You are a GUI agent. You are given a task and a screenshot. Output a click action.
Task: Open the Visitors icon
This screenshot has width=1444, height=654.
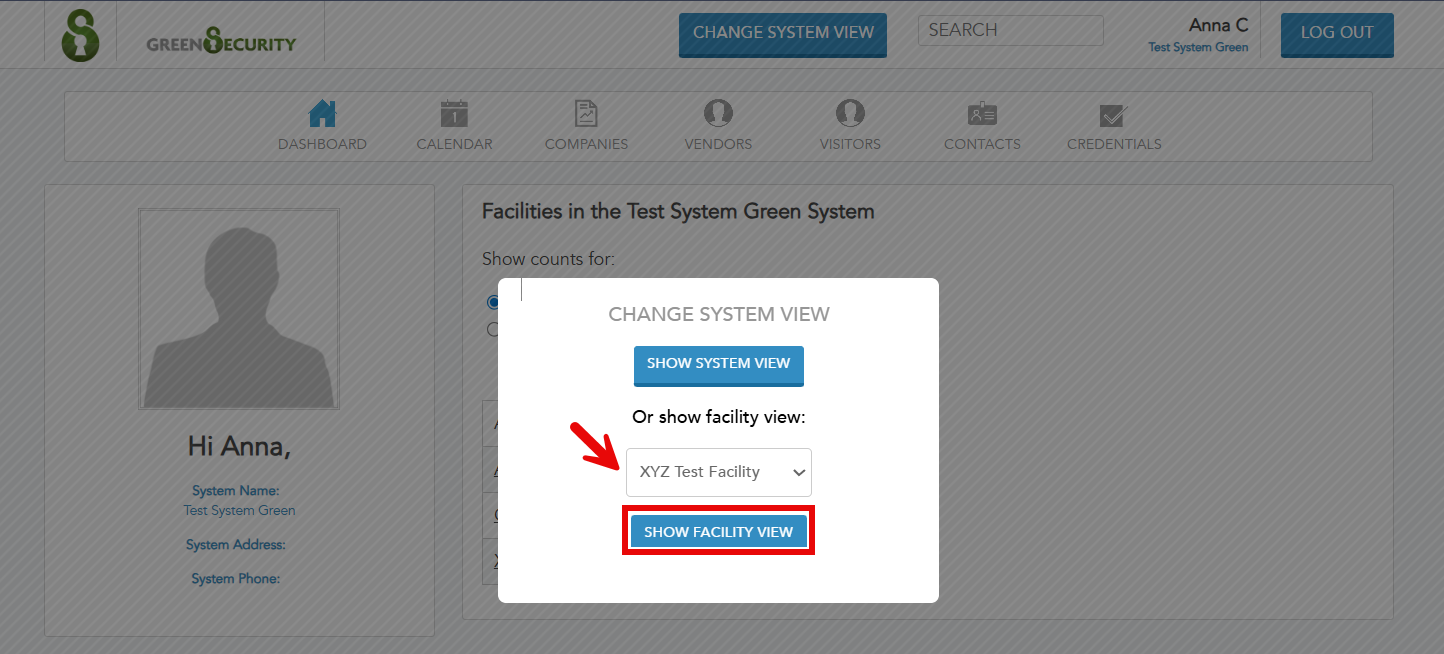coord(850,114)
